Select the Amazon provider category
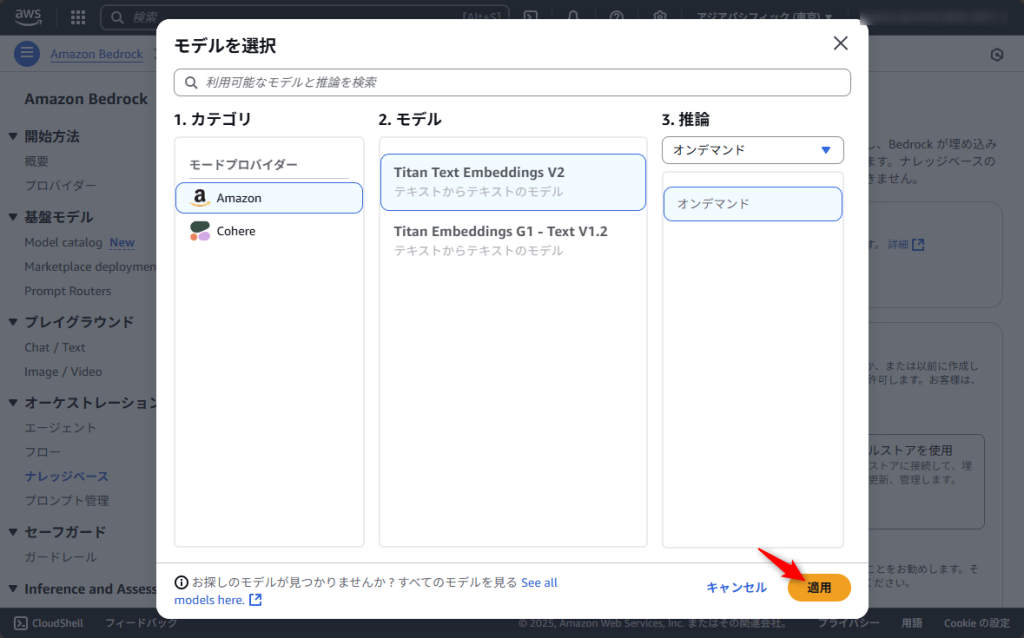This screenshot has width=1024, height=638. pyautogui.click(x=269, y=198)
